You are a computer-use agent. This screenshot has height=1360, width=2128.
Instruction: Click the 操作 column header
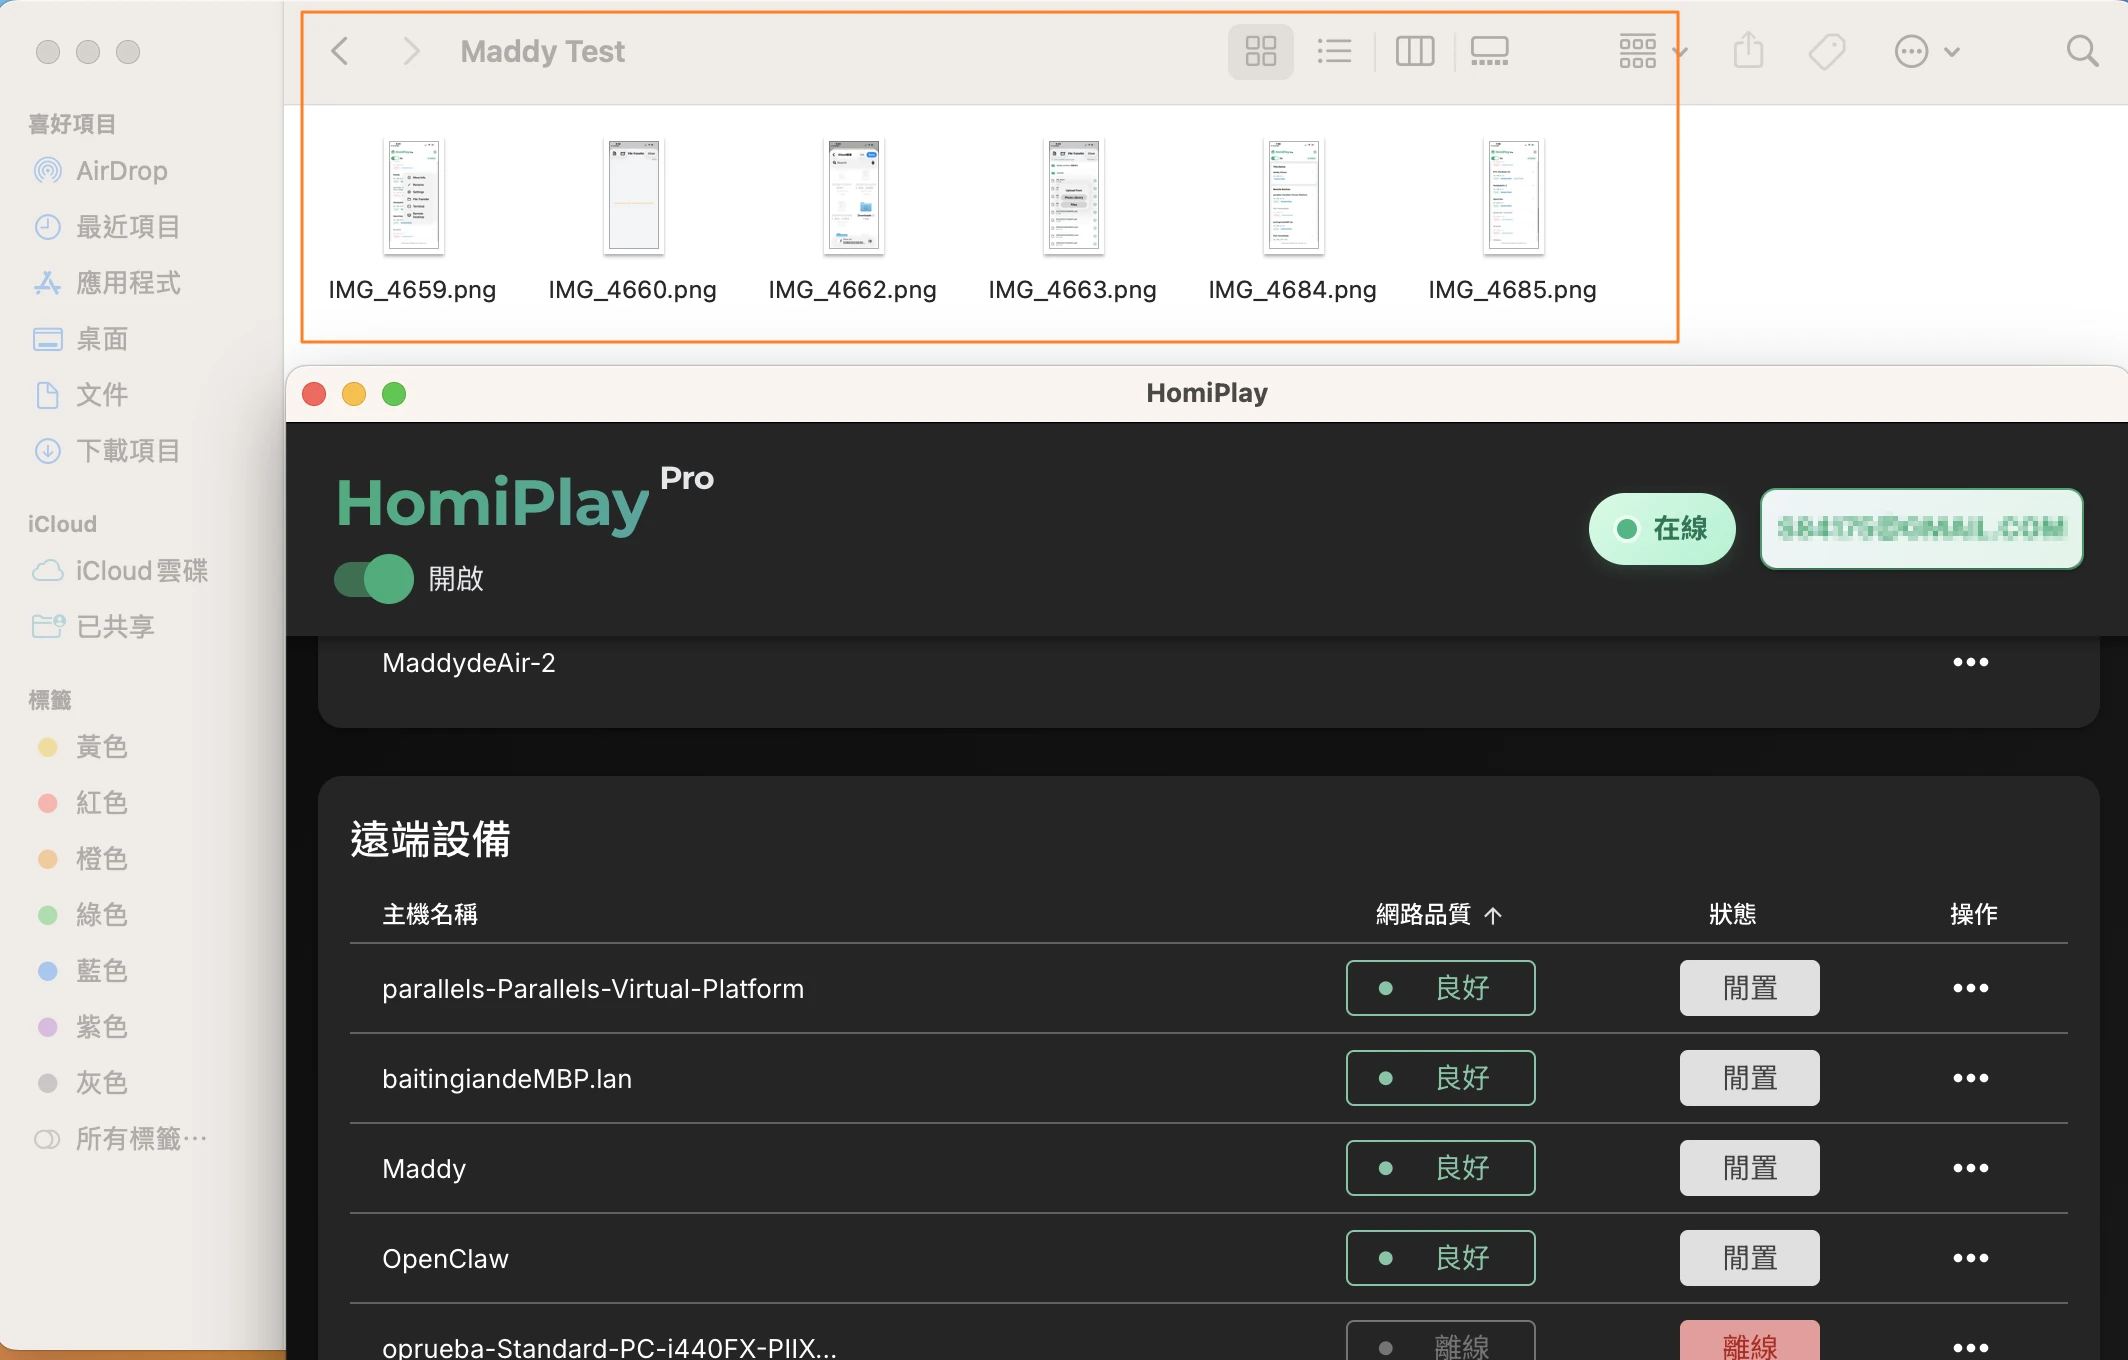coord(1973,914)
